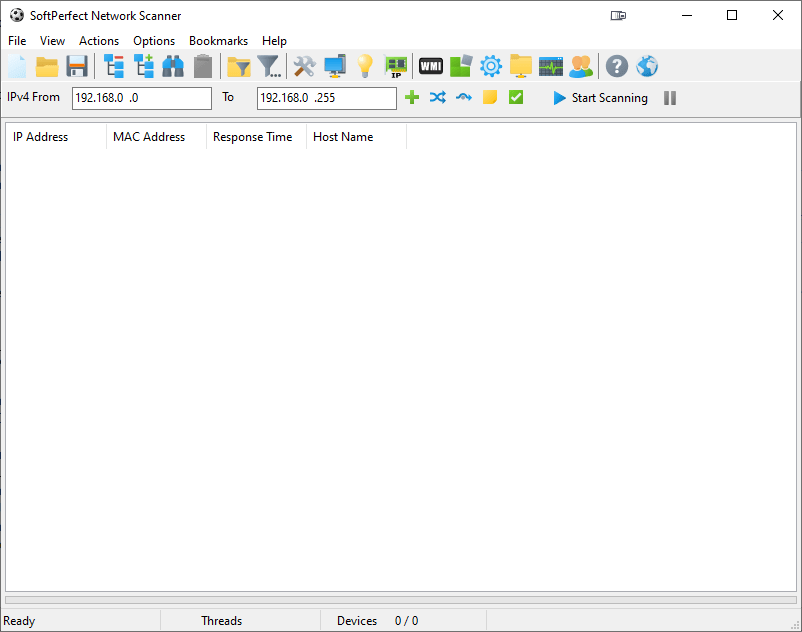Screen dimensions: 802x632
Task: Click the network card IP icon
Action: click(x=395, y=67)
